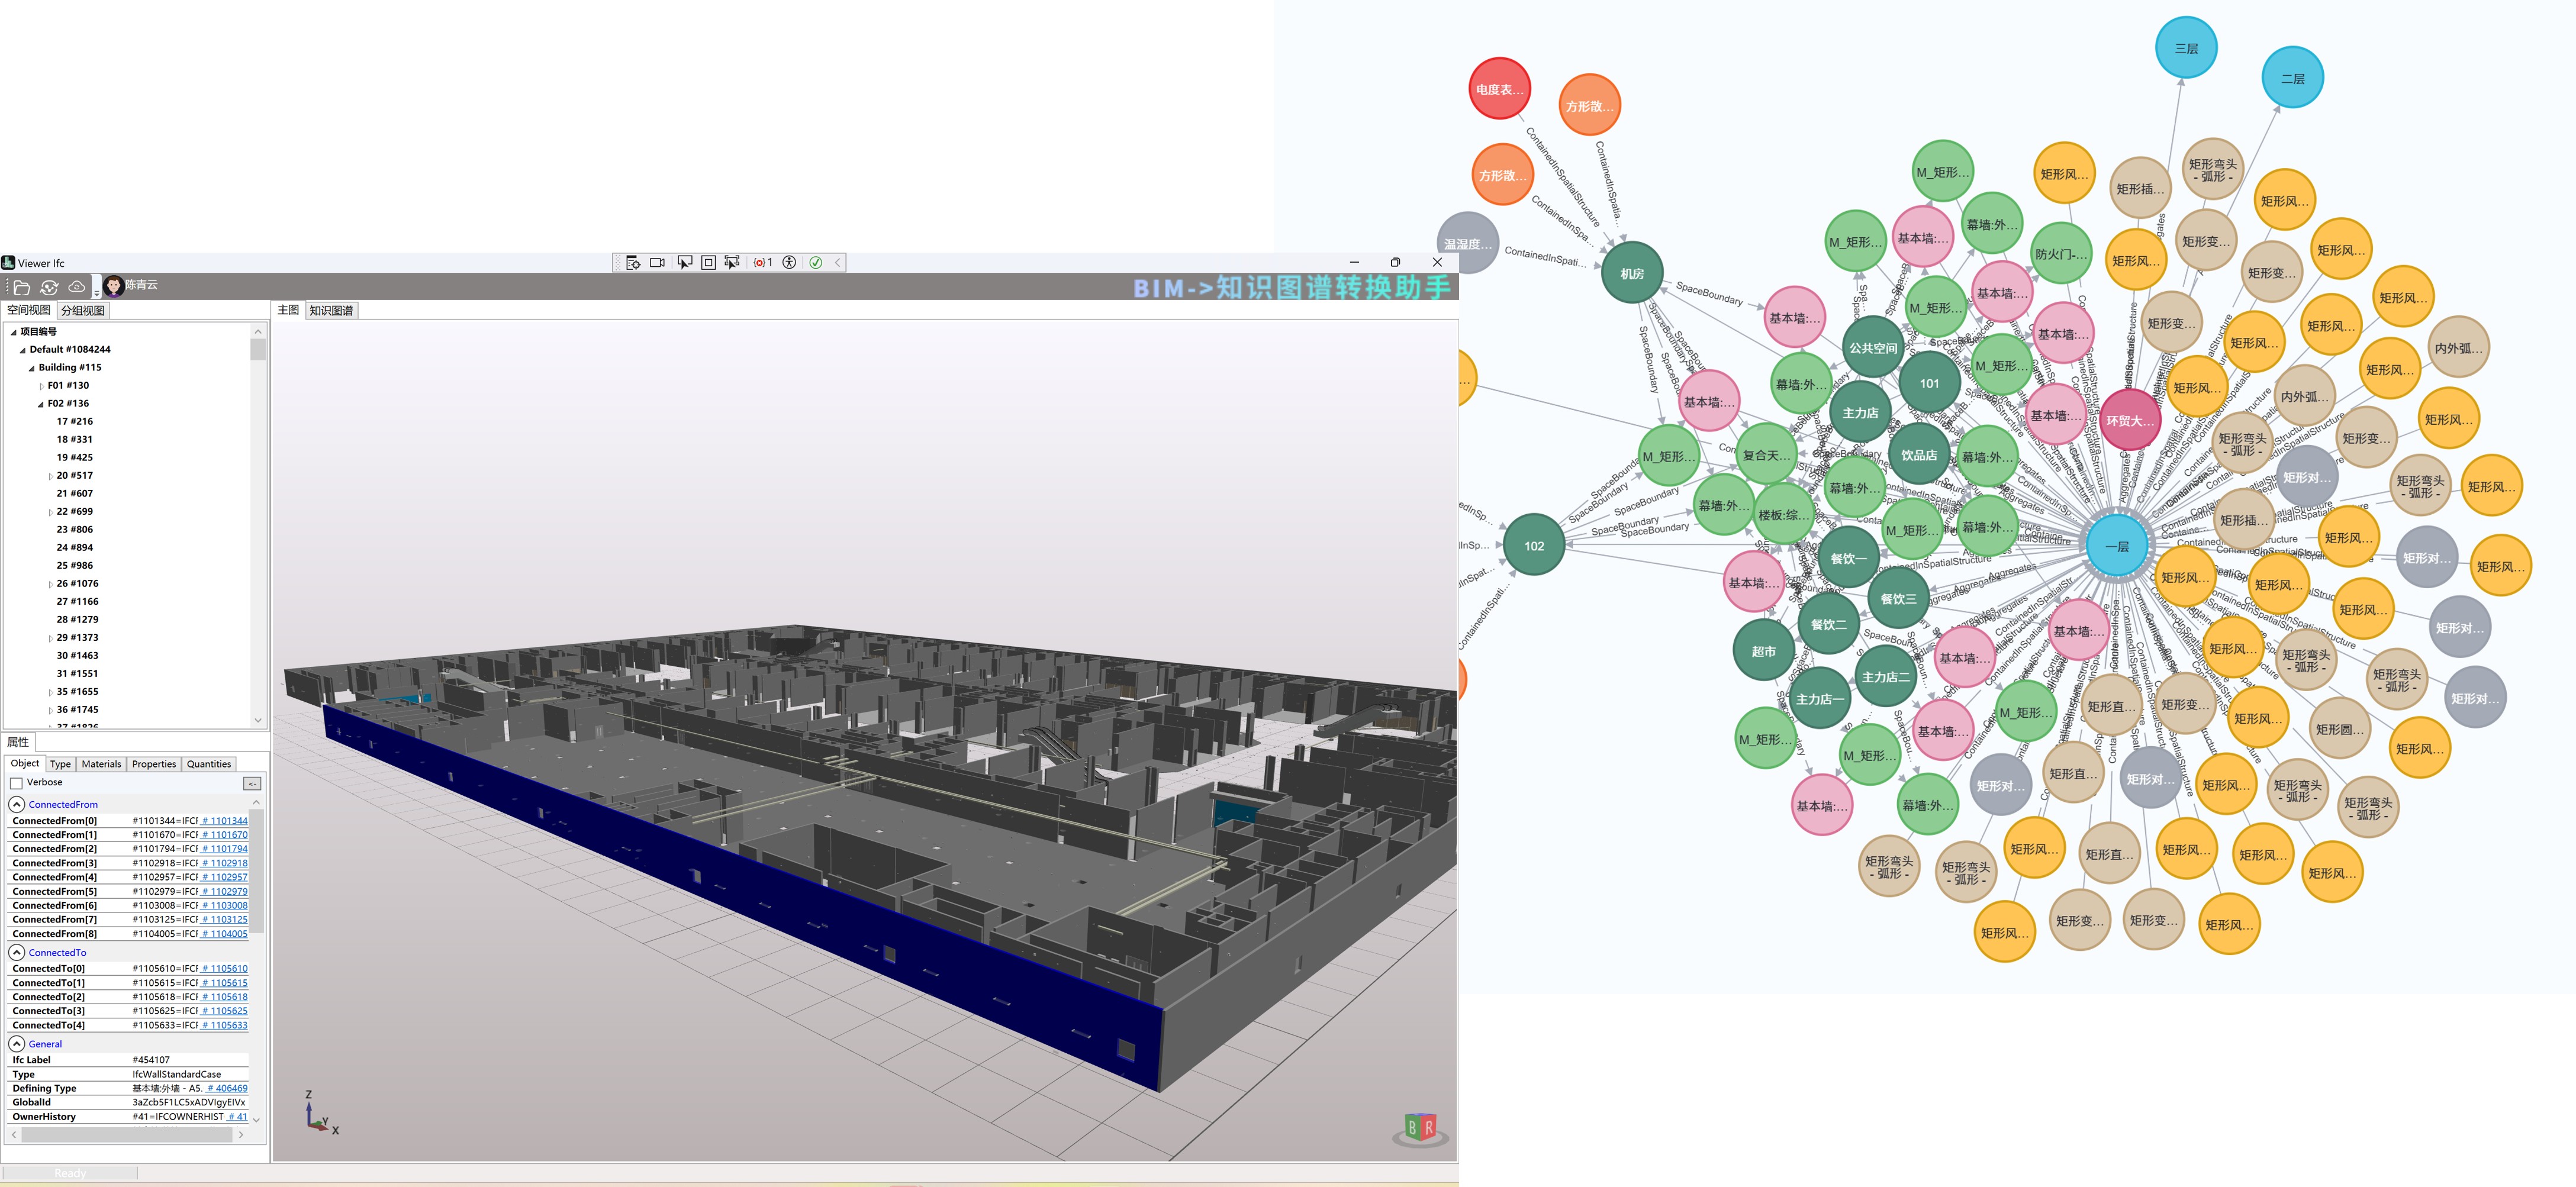Open the Materials properties tab
Screen dimensions: 2576x1187
point(101,764)
